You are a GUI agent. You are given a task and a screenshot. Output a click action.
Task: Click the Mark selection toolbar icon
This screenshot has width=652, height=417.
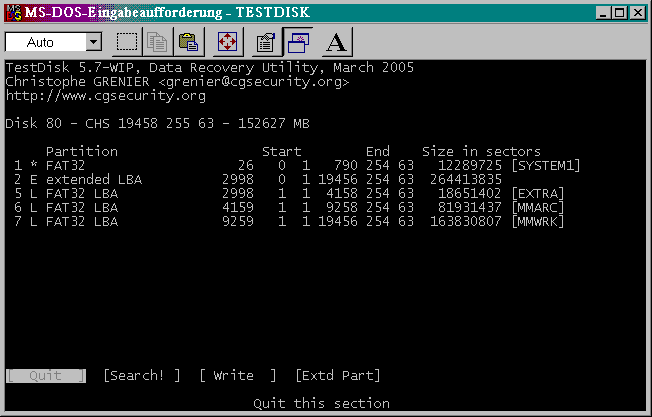pyautogui.click(x=127, y=42)
